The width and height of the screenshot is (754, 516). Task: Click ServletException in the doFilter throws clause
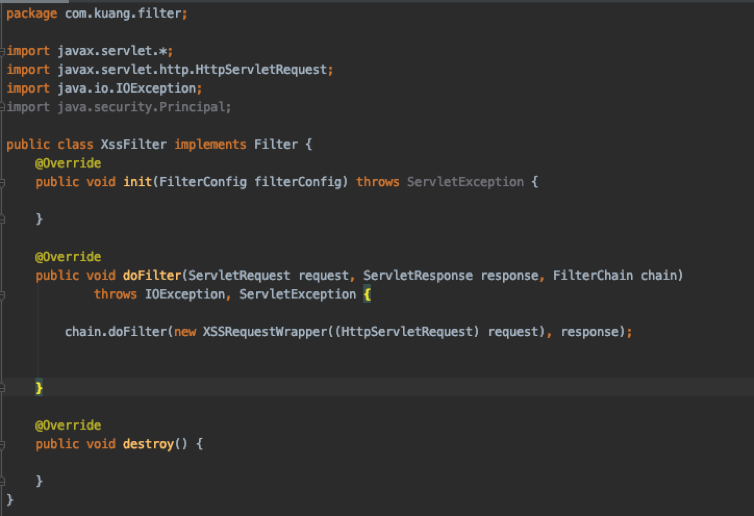298,294
